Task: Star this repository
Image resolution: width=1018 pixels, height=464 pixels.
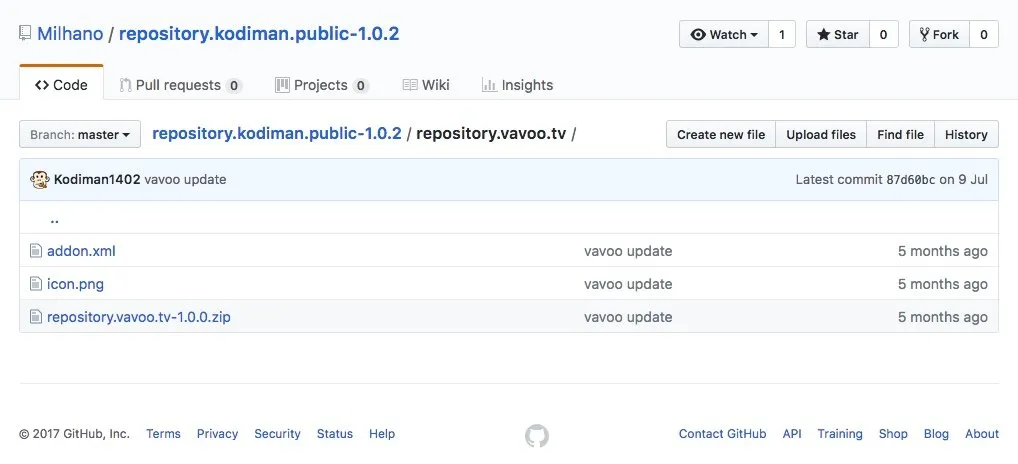Action: (x=838, y=34)
